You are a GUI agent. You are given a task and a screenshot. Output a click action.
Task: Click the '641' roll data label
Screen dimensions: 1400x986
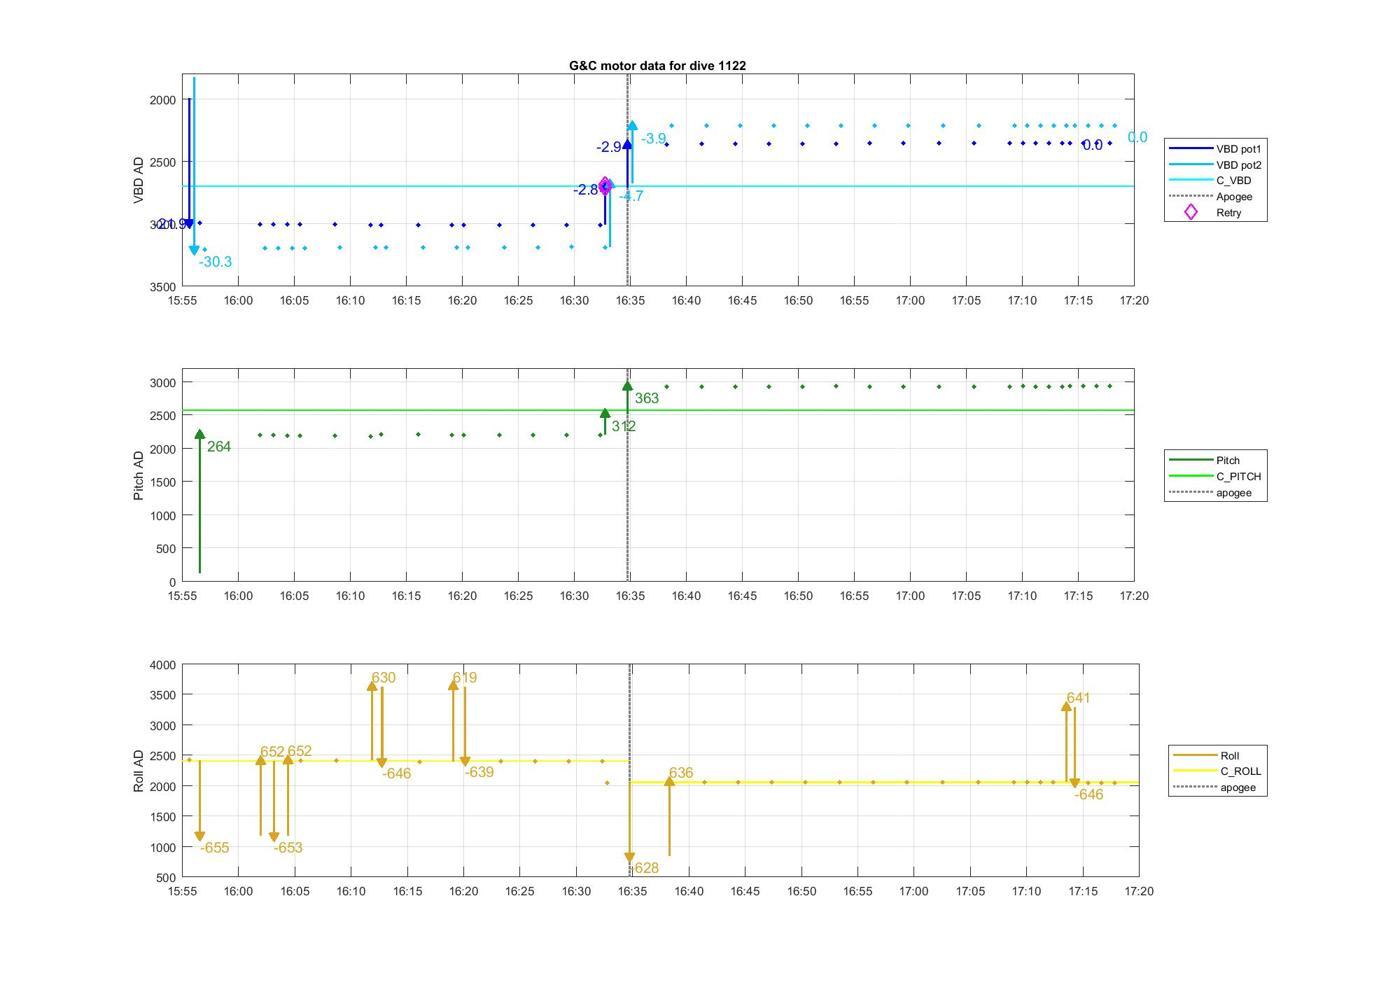tap(1078, 698)
